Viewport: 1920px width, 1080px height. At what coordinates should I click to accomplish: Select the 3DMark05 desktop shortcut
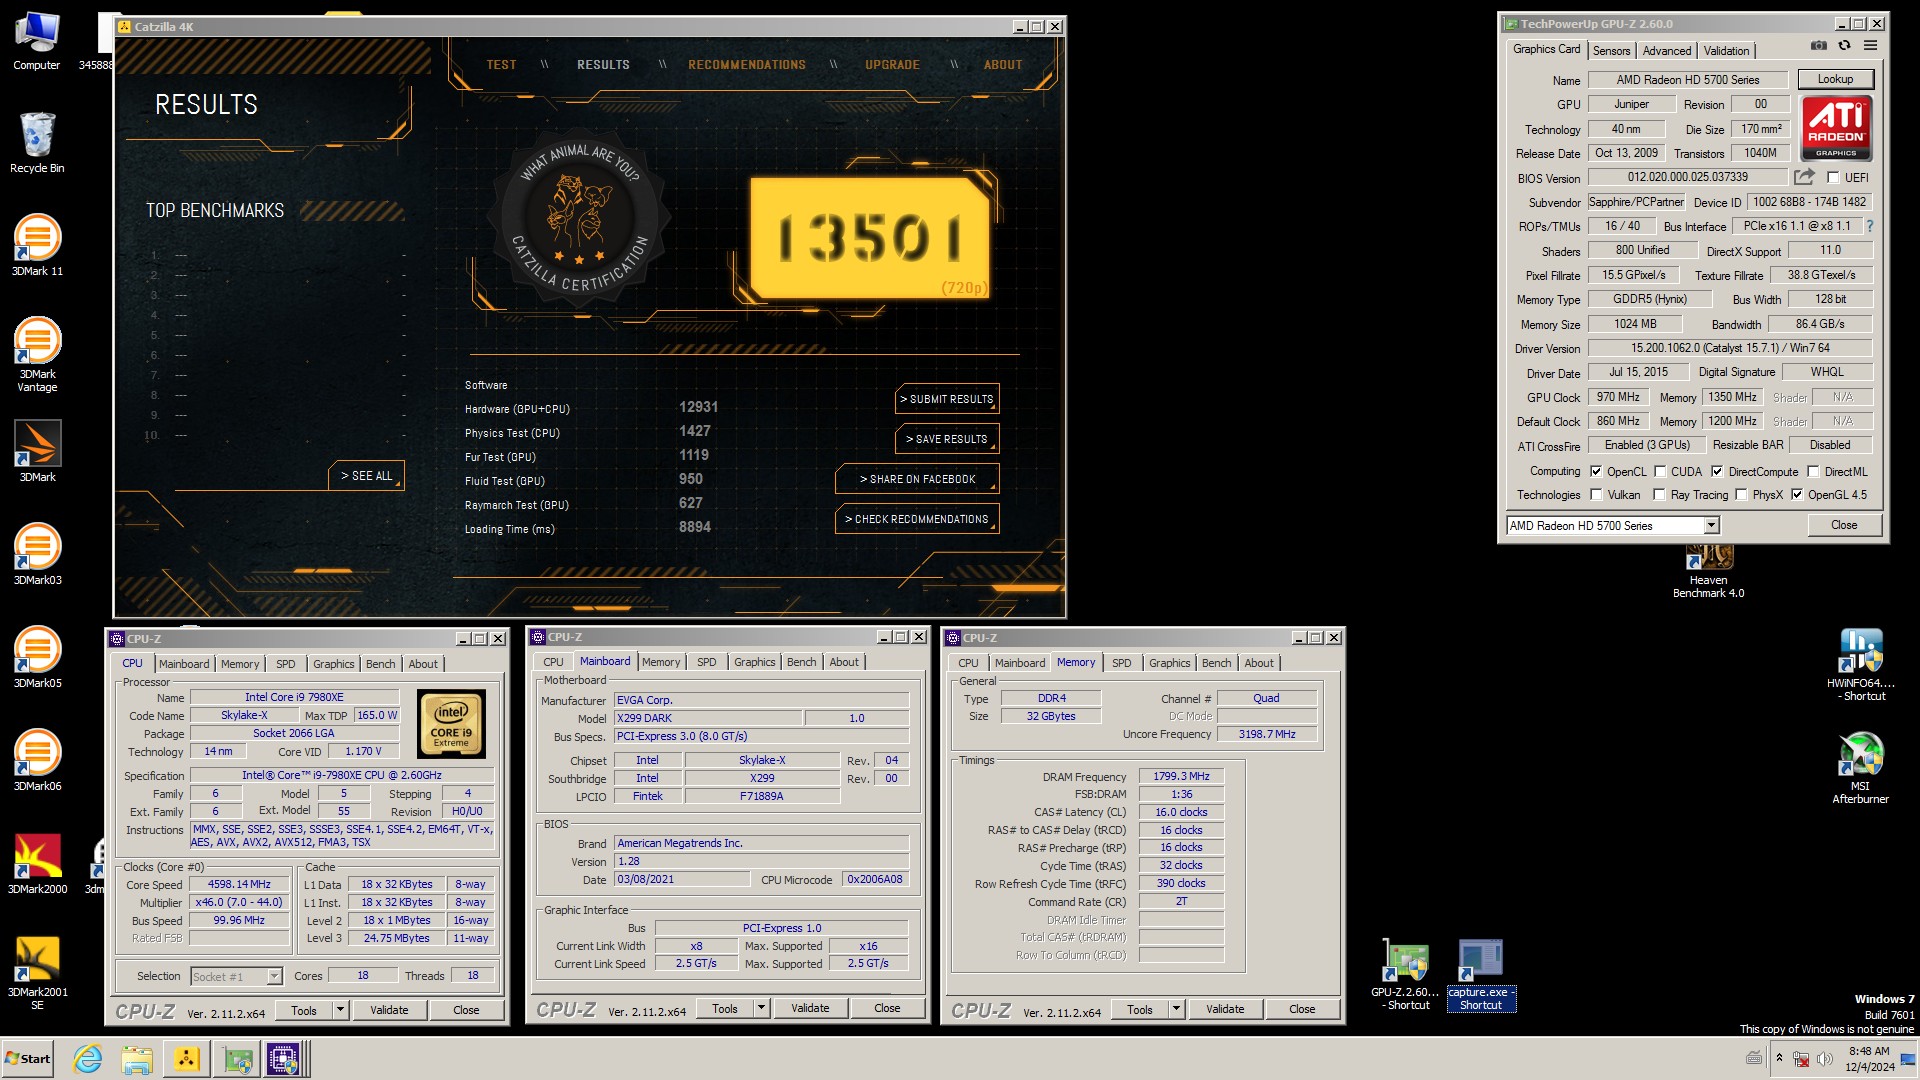pos(37,657)
